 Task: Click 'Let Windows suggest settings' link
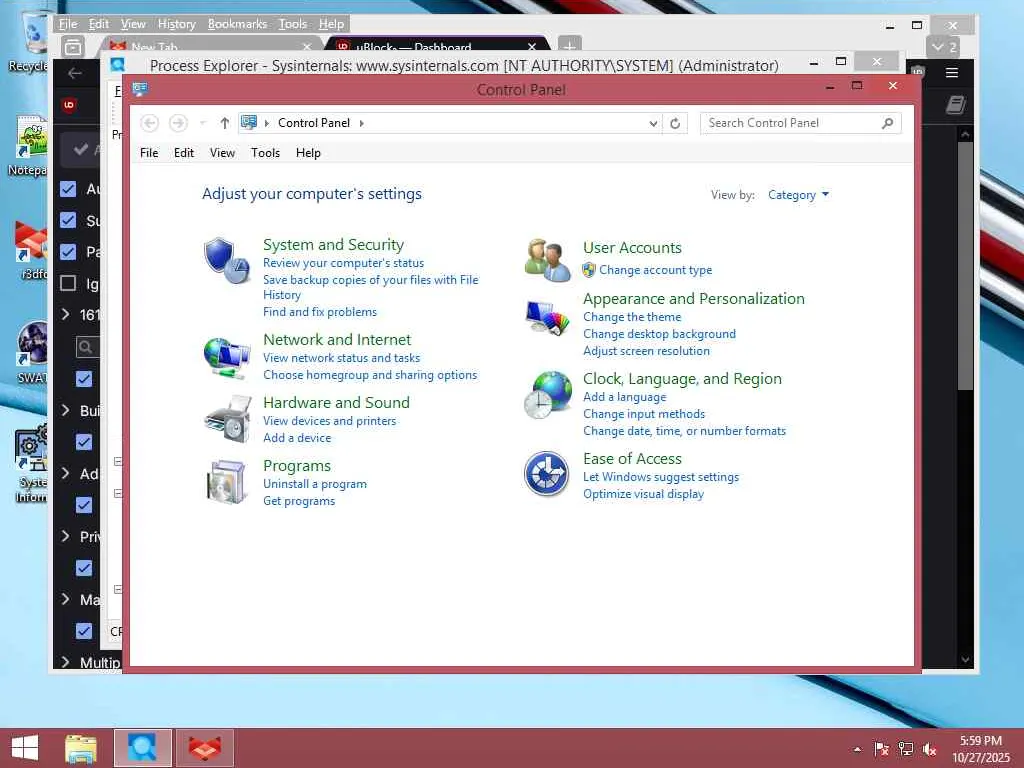tap(661, 477)
